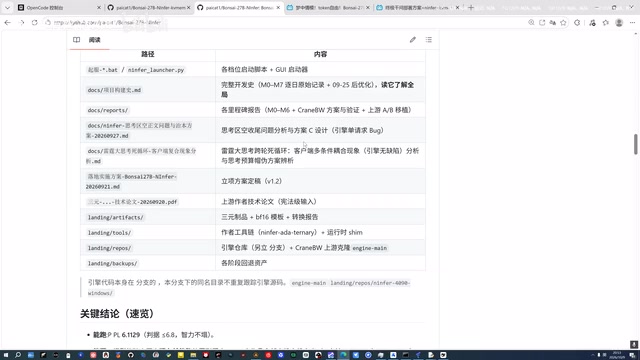The image size is (640, 360).
Task: Switch to the 梦中情模 token自由 tab
Action: coord(328,7)
